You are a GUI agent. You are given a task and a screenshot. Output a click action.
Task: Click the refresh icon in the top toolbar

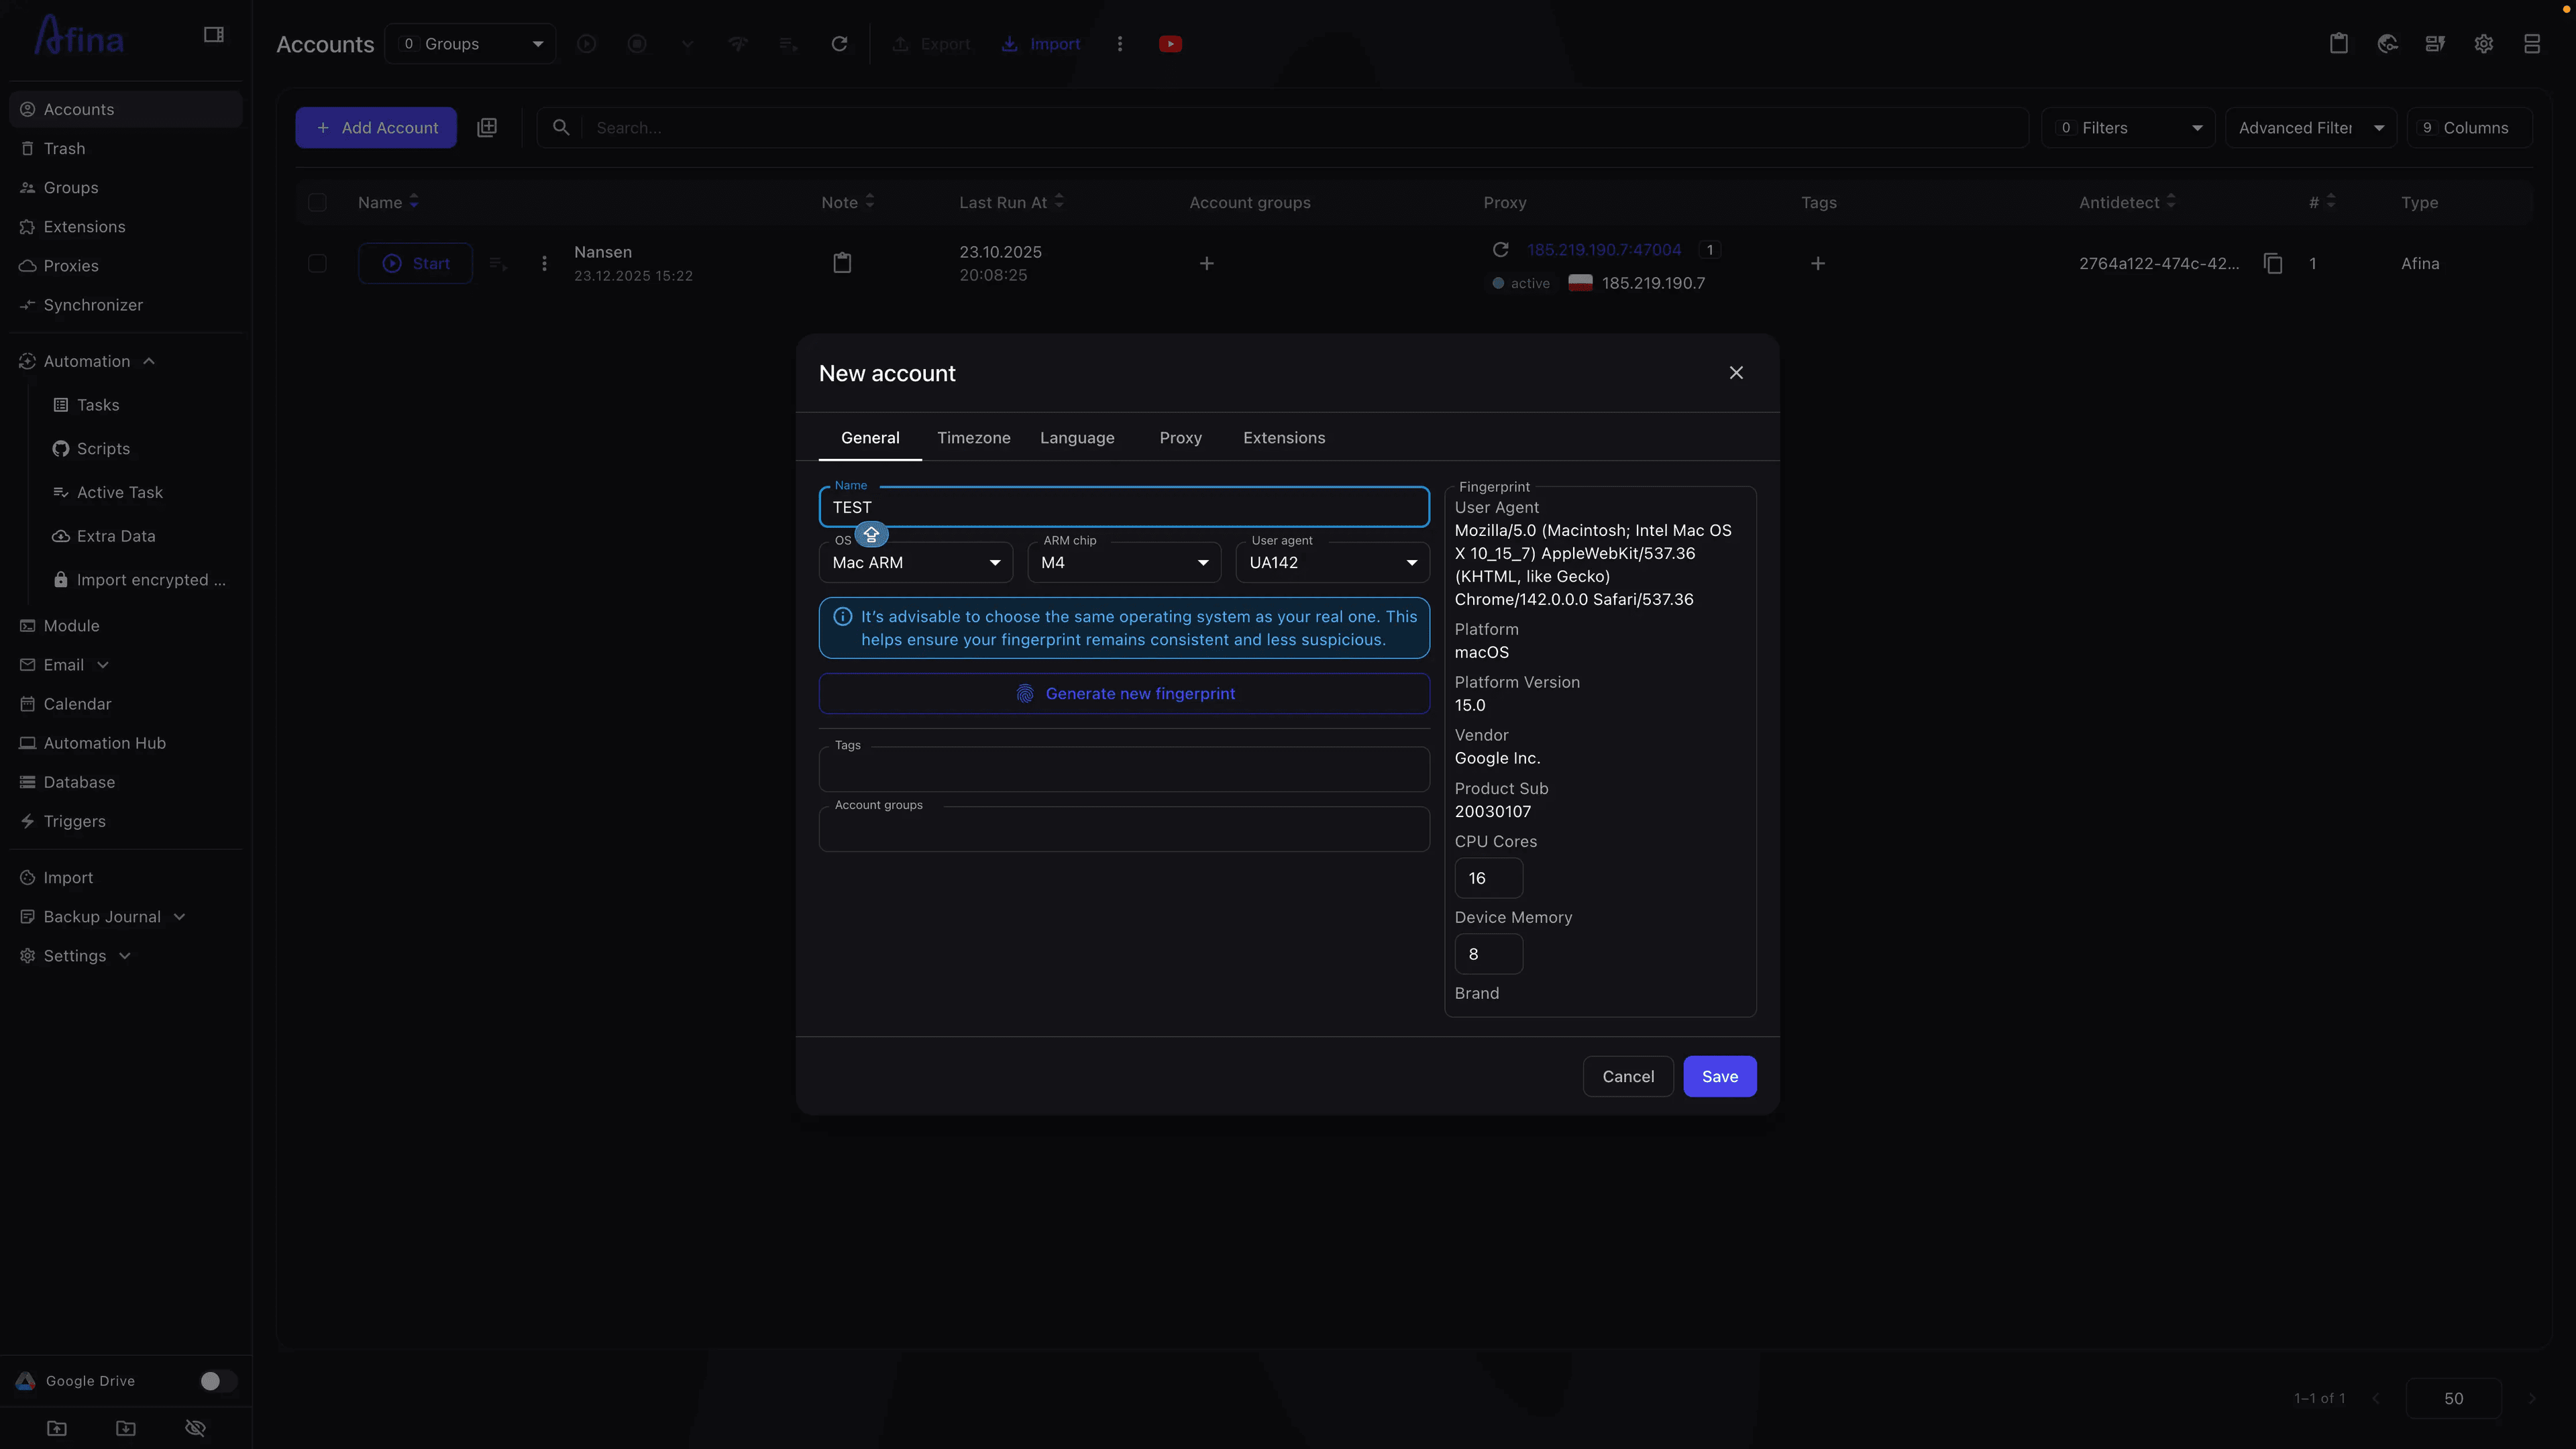[x=840, y=43]
